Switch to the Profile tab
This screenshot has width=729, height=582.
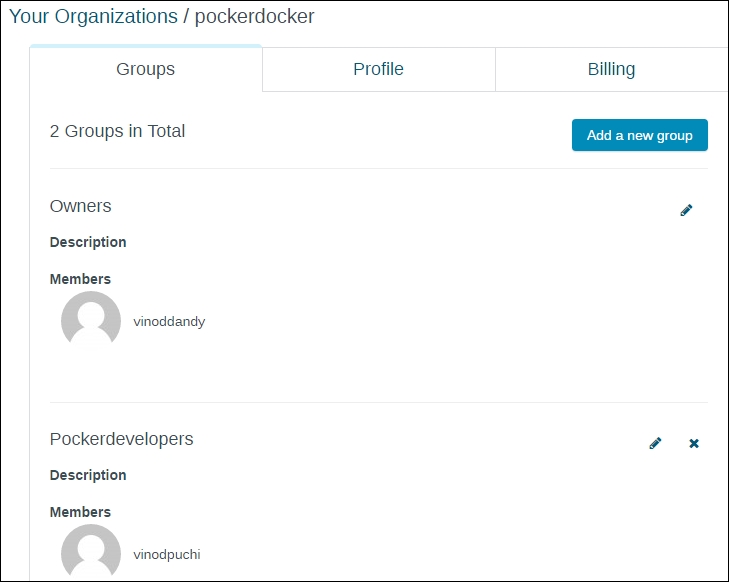pos(378,69)
